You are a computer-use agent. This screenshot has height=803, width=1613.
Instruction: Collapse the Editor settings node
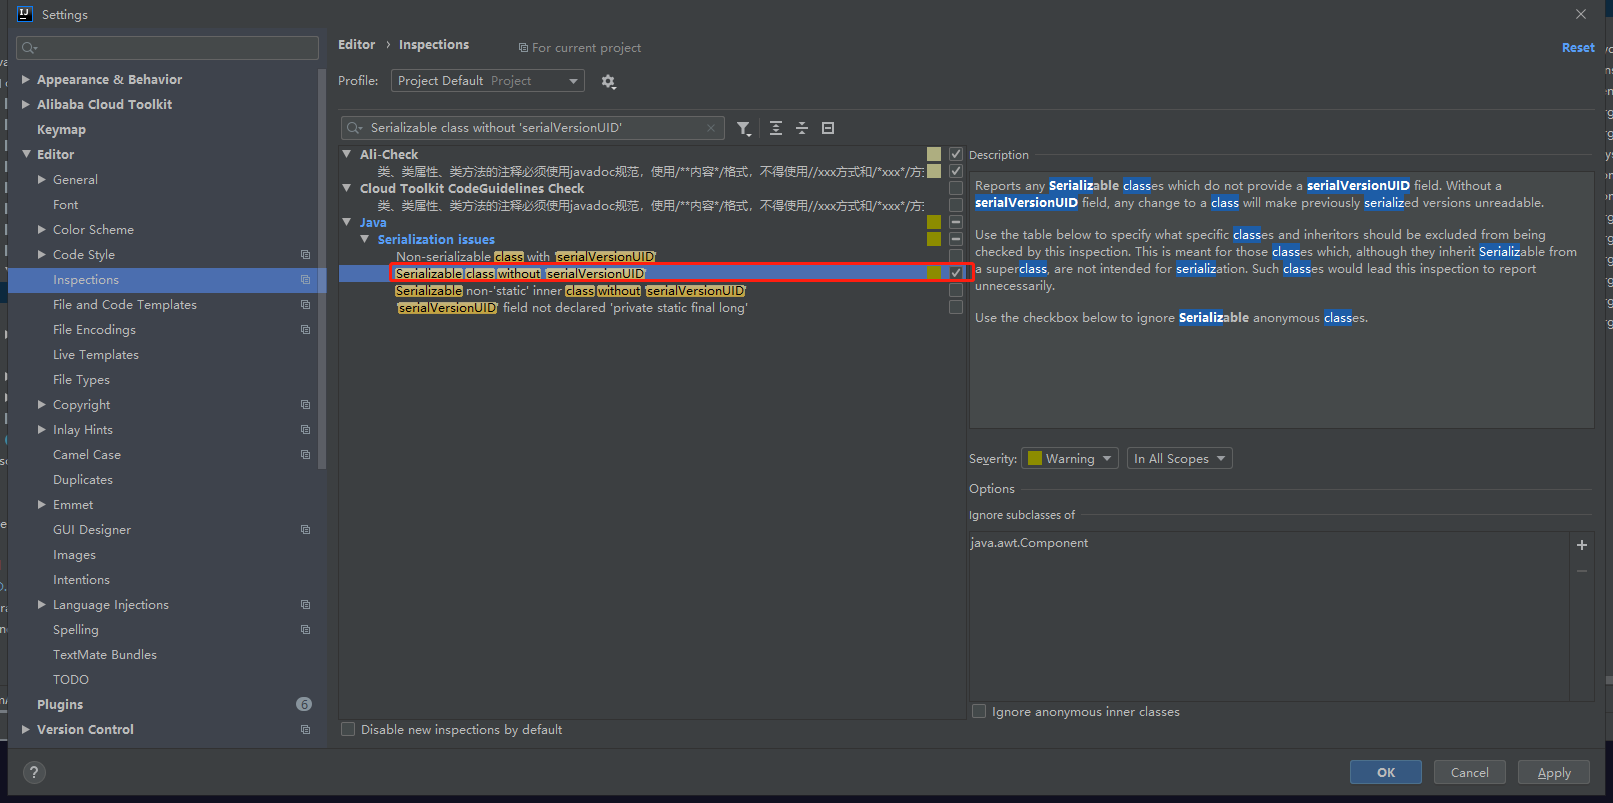pyautogui.click(x=26, y=154)
